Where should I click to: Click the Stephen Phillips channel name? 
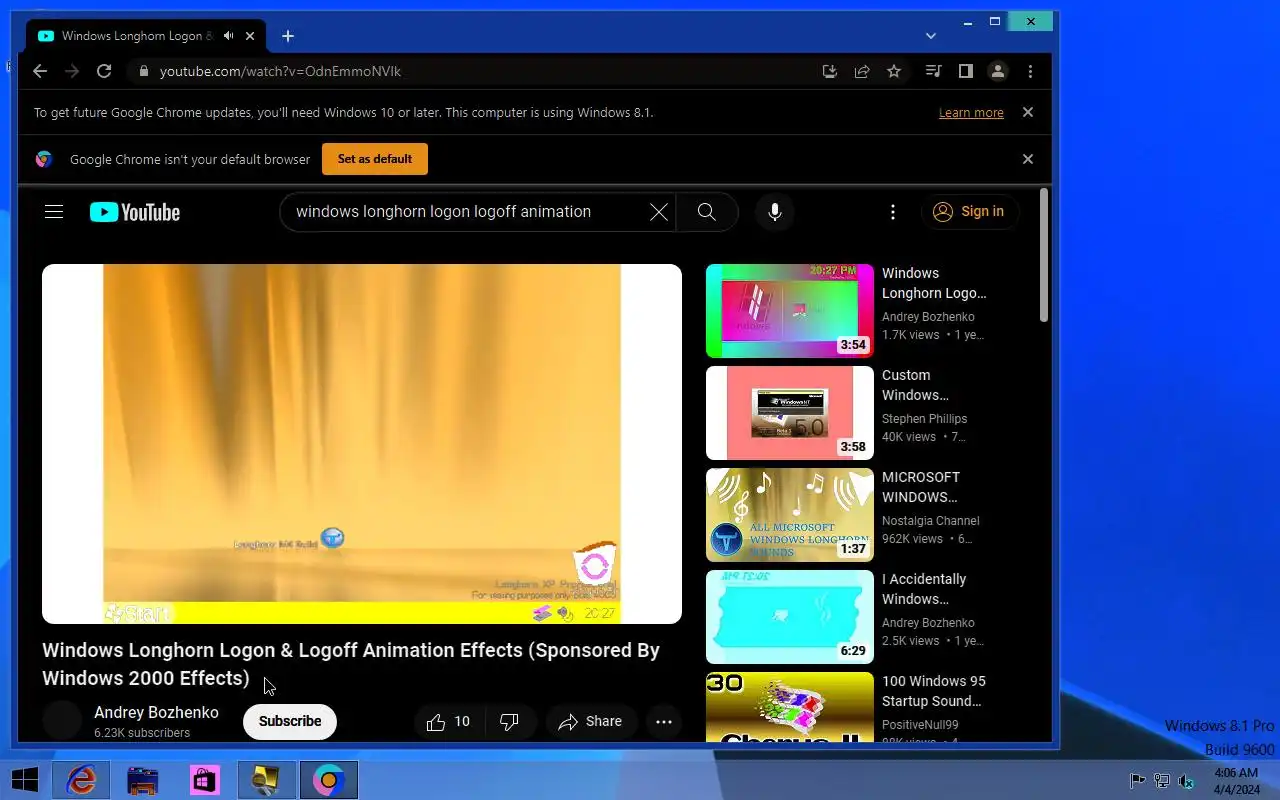tap(924, 419)
